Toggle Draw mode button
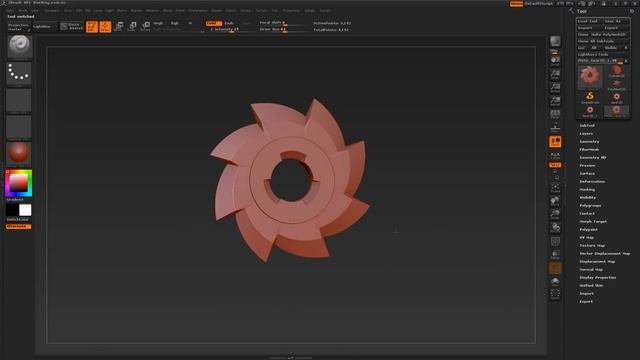This screenshot has height=360, width=640. (105, 27)
